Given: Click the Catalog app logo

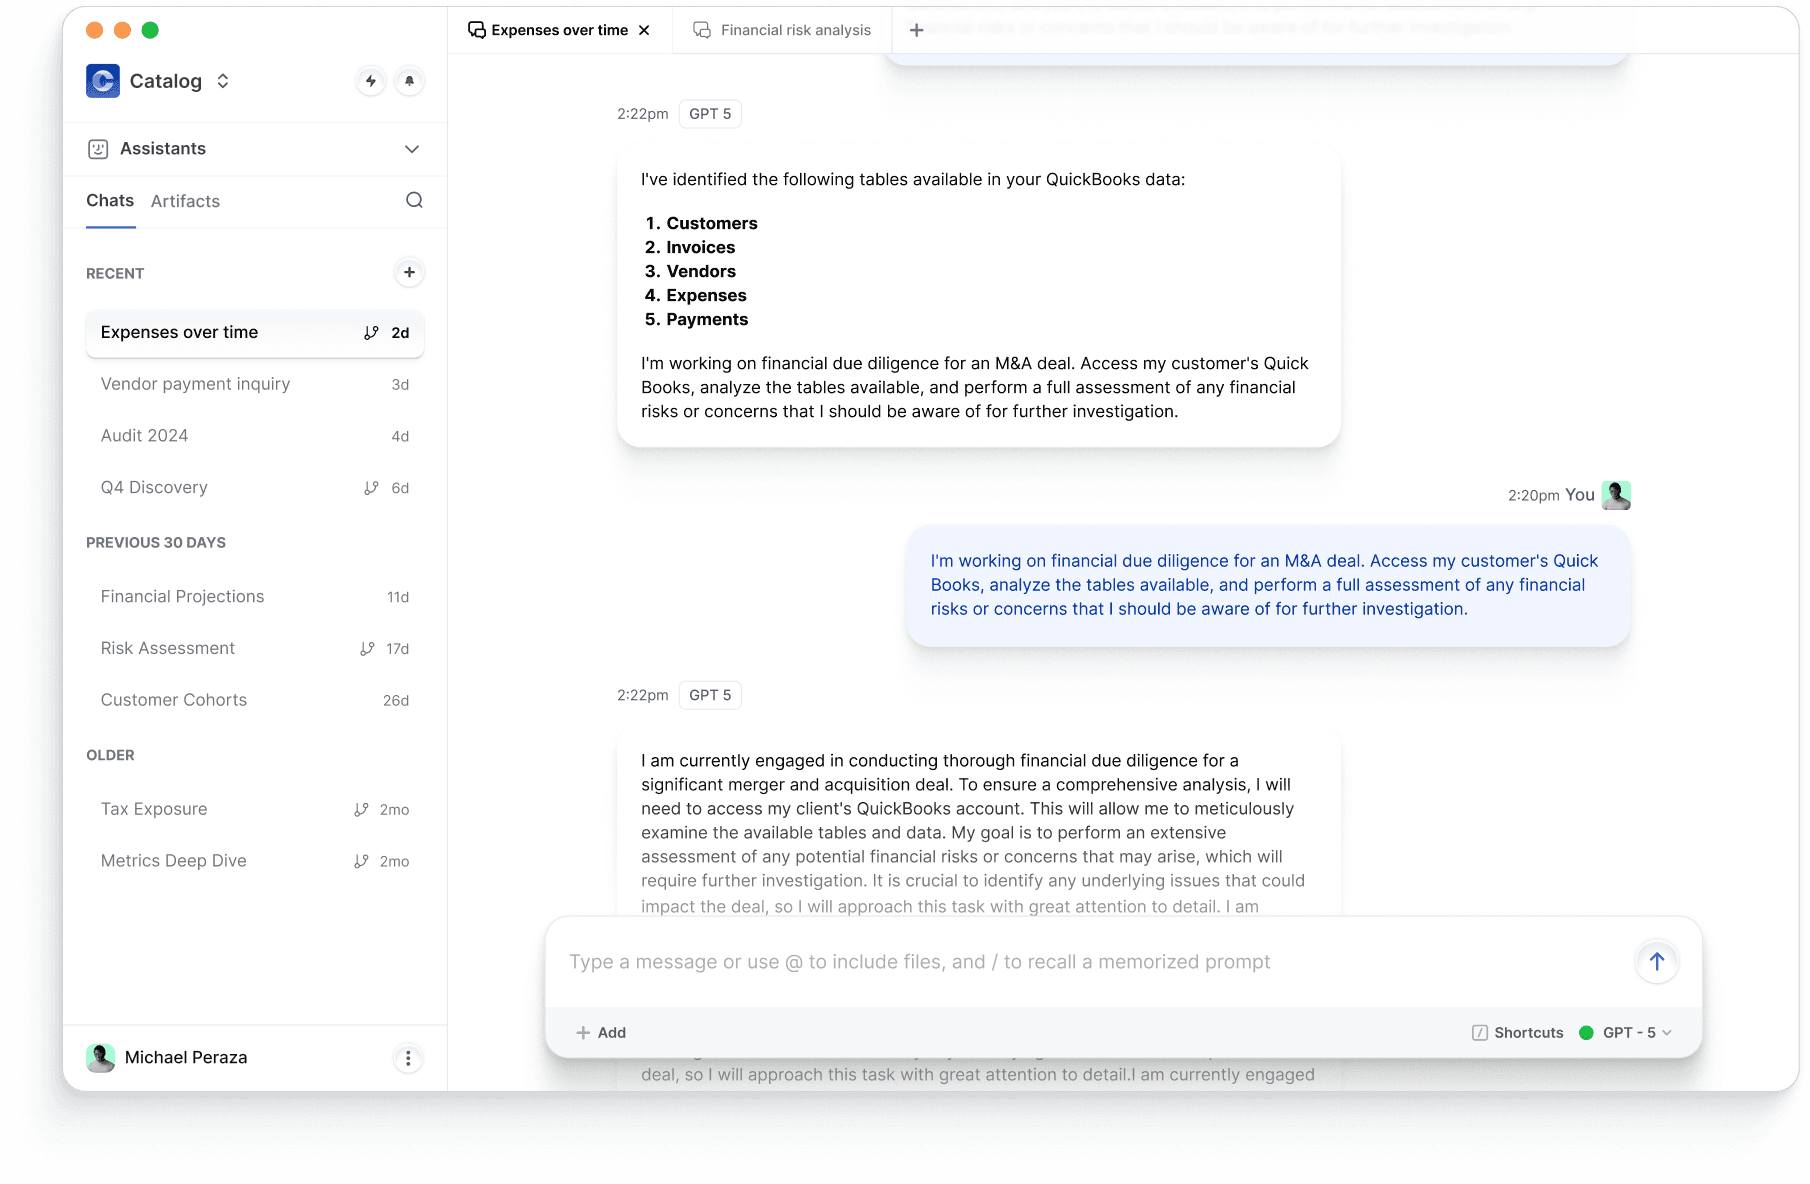Looking at the screenshot, I should click(103, 81).
